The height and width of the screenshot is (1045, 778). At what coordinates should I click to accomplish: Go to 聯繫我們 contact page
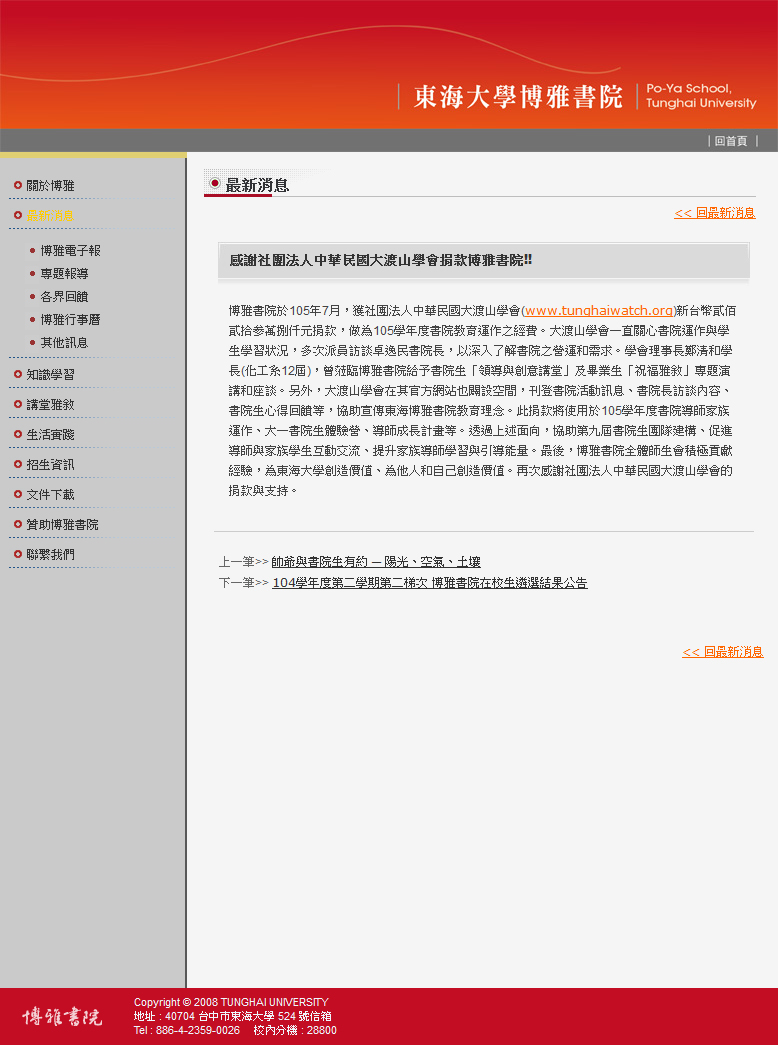tap(50, 554)
